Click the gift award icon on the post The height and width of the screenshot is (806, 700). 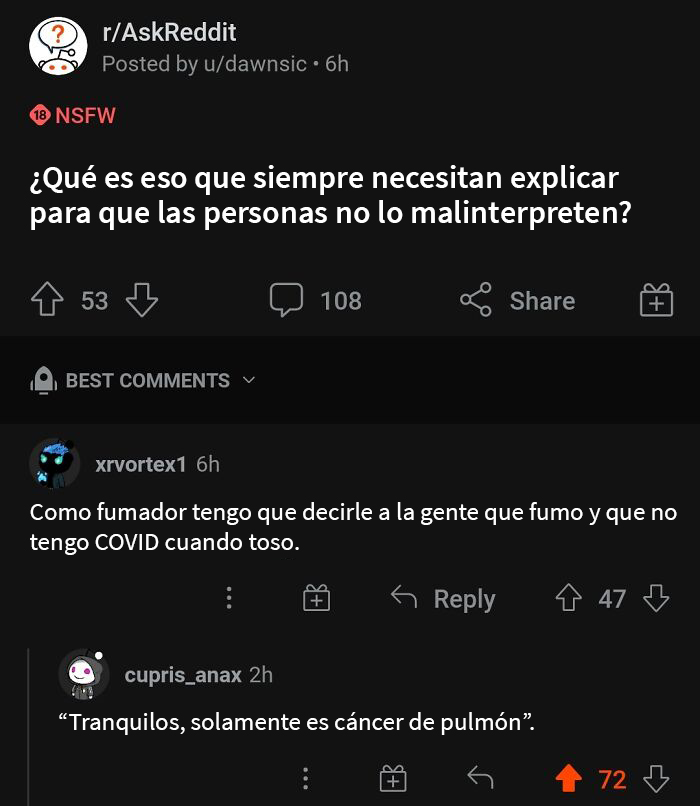657,300
